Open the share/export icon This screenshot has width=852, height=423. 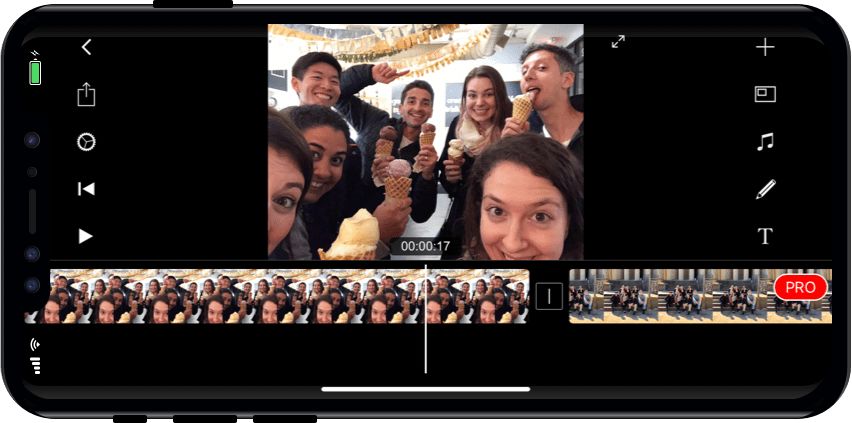pyautogui.click(x=86, y=94)
